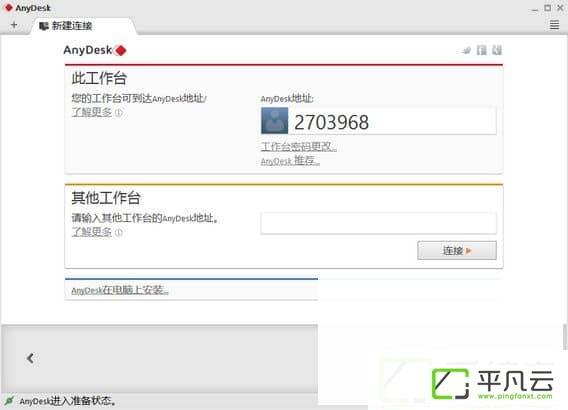Open a new tab with plus icon
Image resolution: width=568 pixels, height=410 pixels.
(x=14, y=25)
